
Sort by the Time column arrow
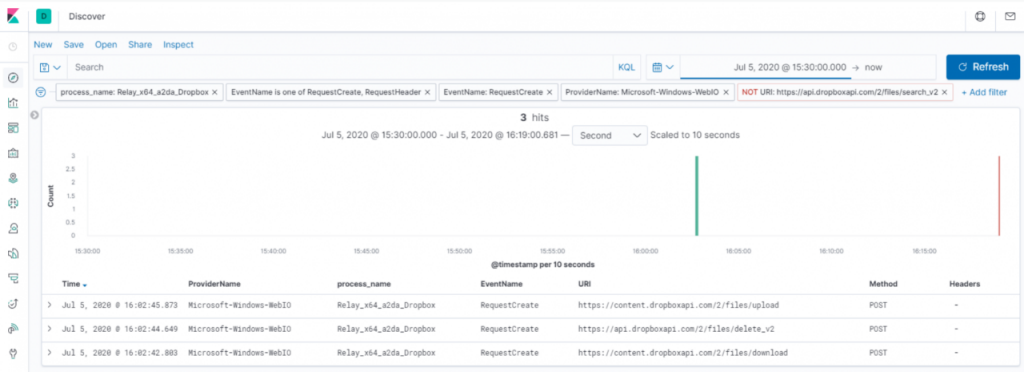85,285
